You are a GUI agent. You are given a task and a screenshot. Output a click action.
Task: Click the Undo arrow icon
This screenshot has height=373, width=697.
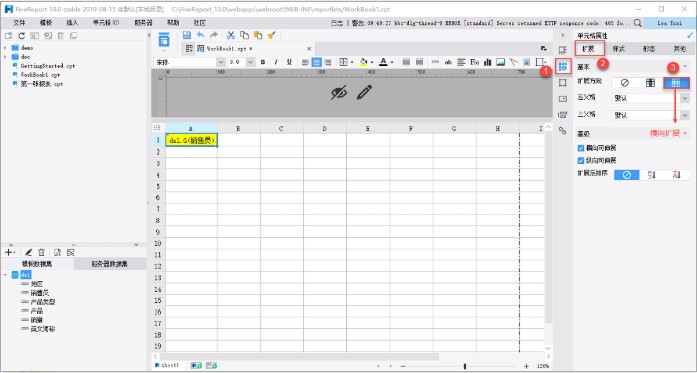(200, 35)
